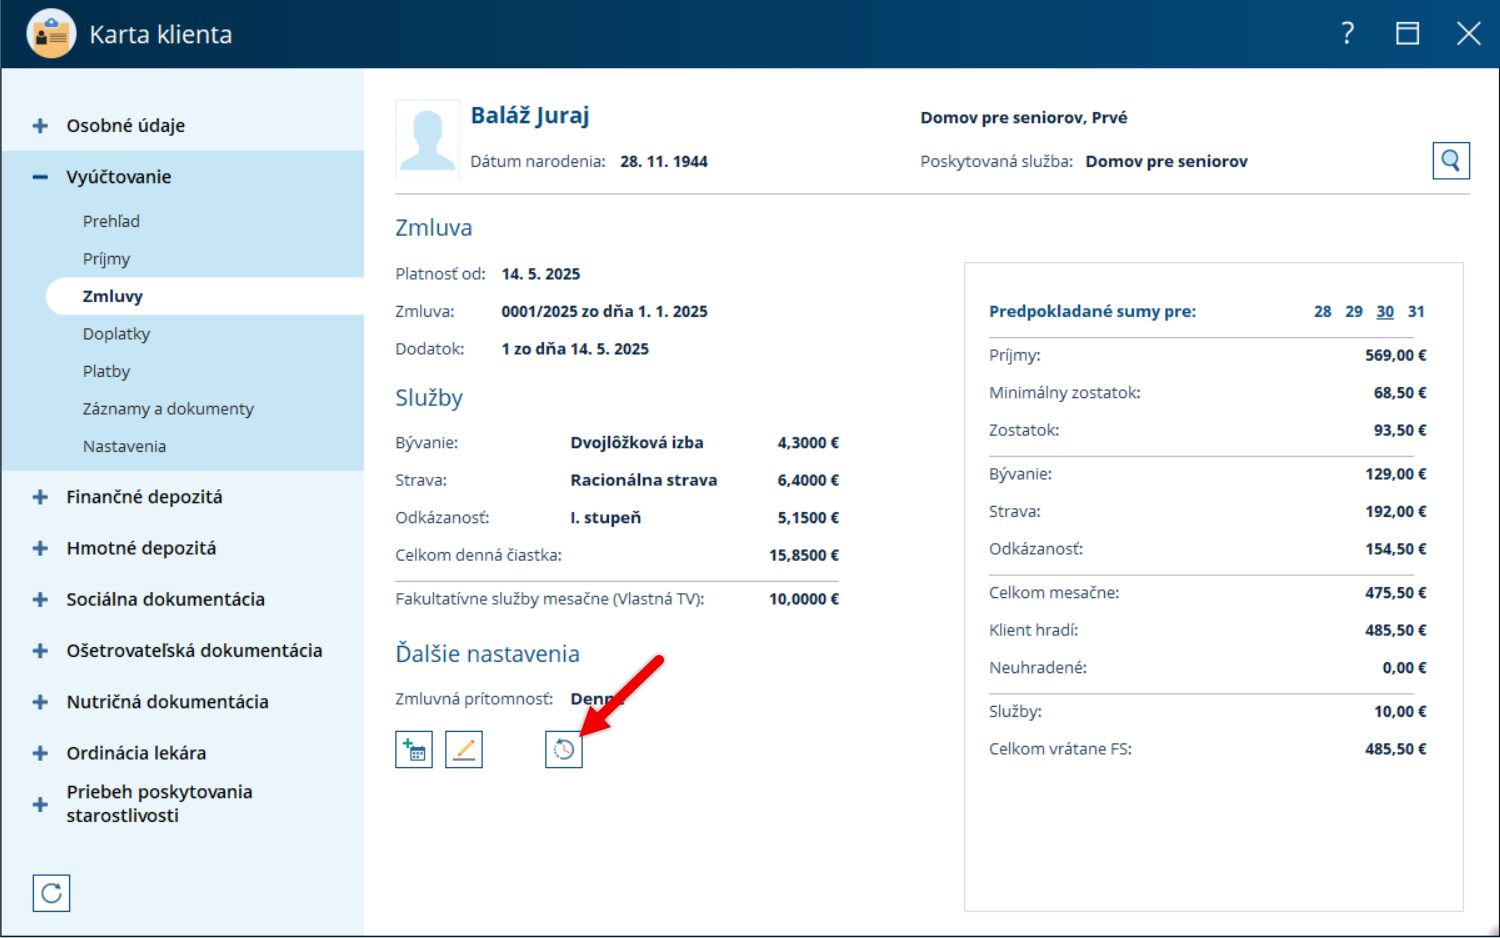Maximize the Karta klienta window
This screenshot has height=938, width=1500.
(1408, 34)
